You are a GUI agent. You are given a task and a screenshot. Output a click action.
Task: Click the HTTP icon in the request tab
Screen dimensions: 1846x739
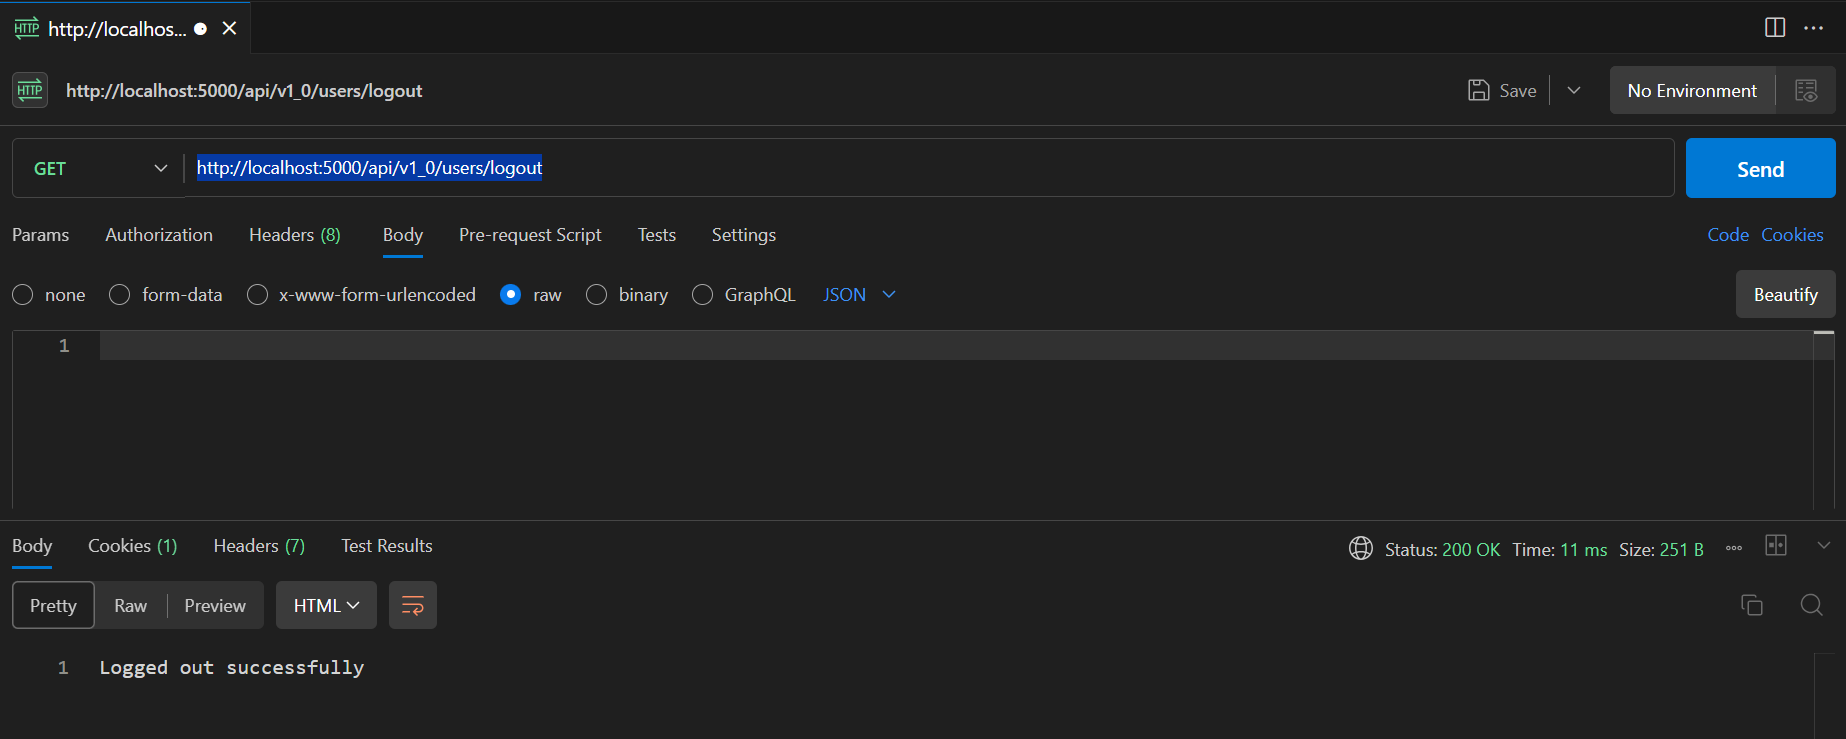pos(27,28)
